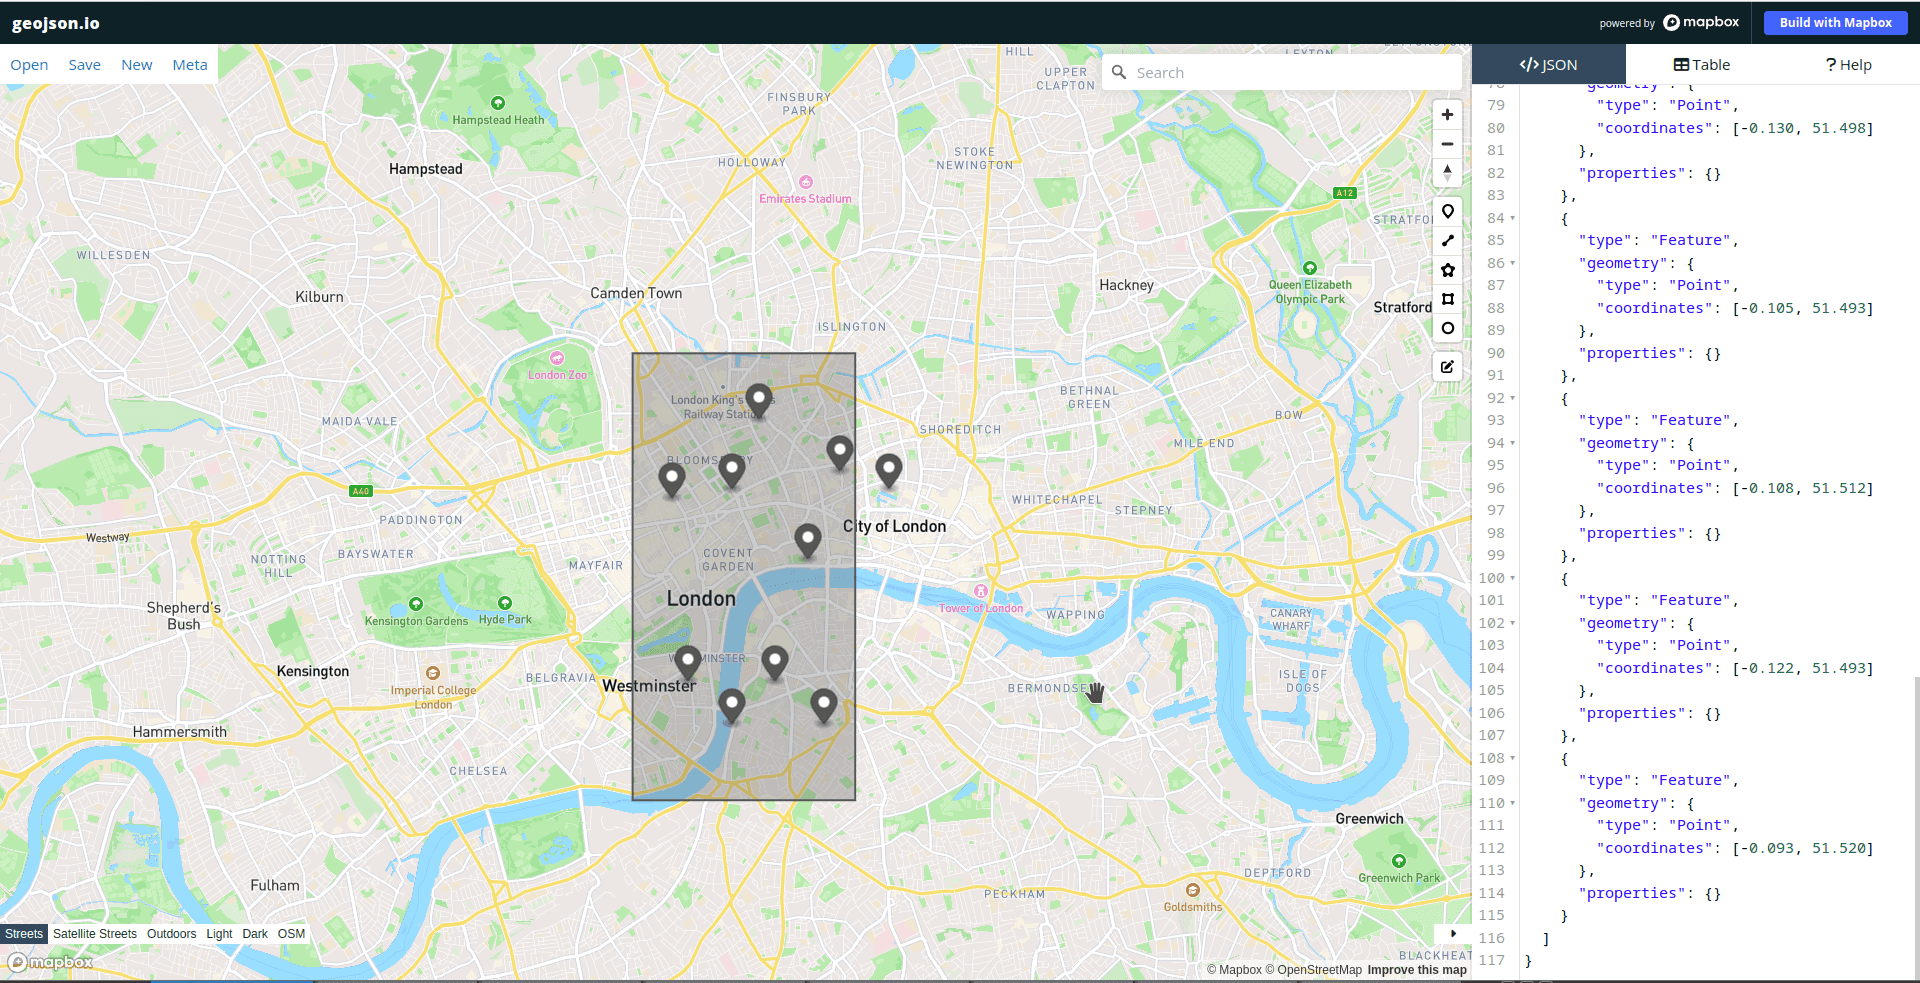Collapse the code fold at line 84

point(1512,218)
